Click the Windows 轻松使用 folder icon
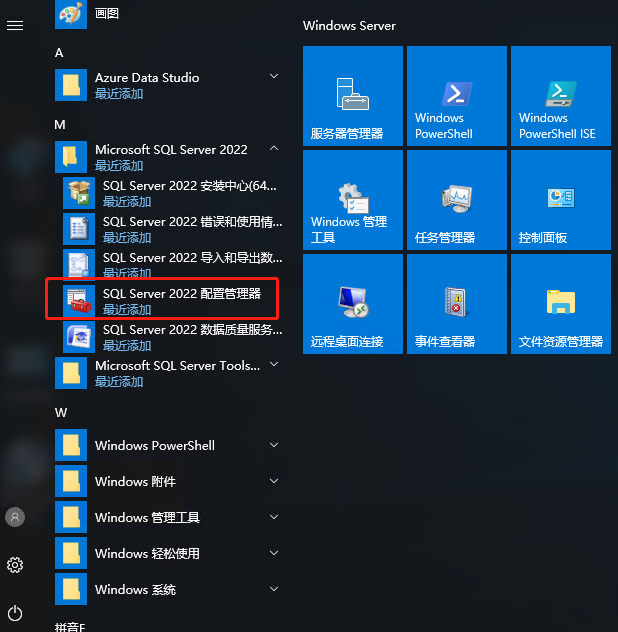 click(71, 553)
